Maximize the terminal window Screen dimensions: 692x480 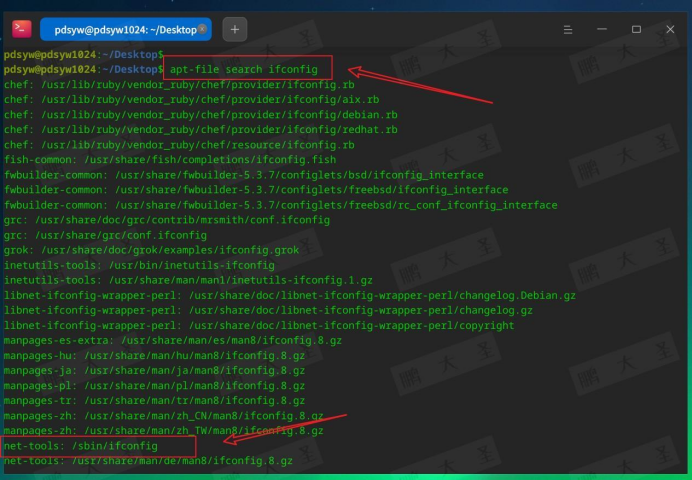tap(636, 29)
